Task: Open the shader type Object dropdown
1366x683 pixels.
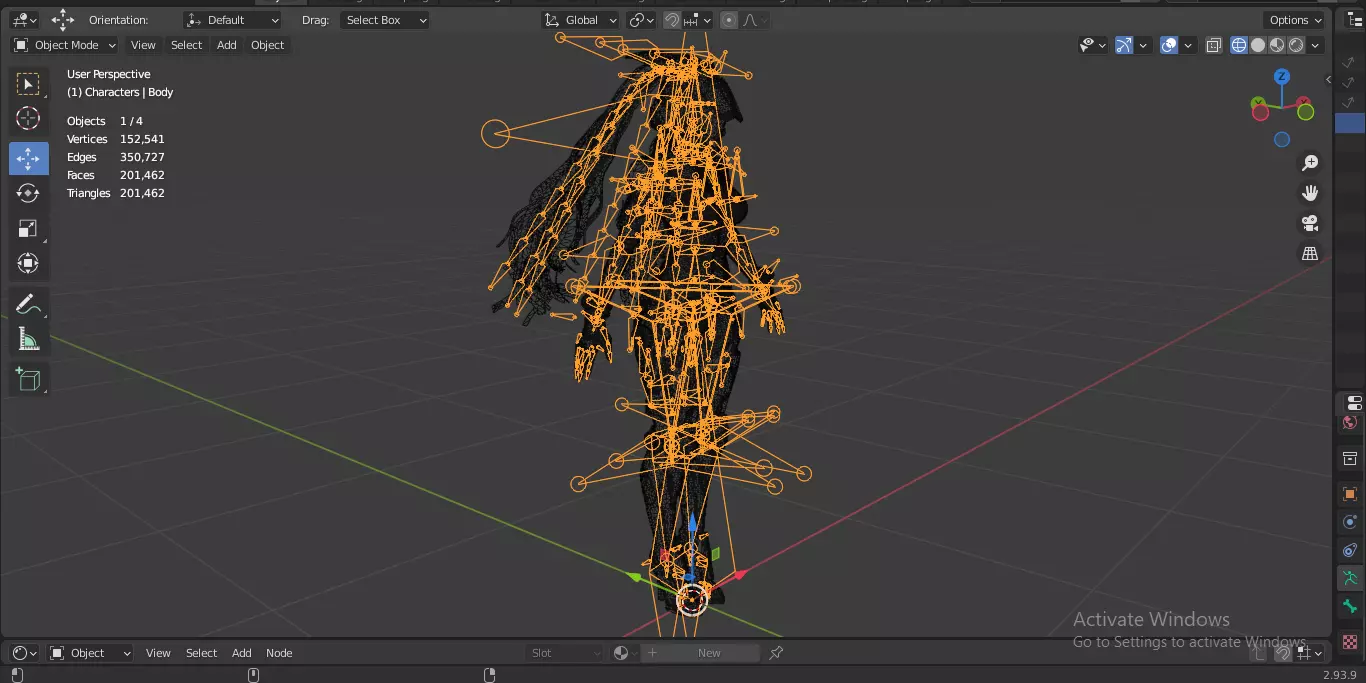Action: click(90, 653)
